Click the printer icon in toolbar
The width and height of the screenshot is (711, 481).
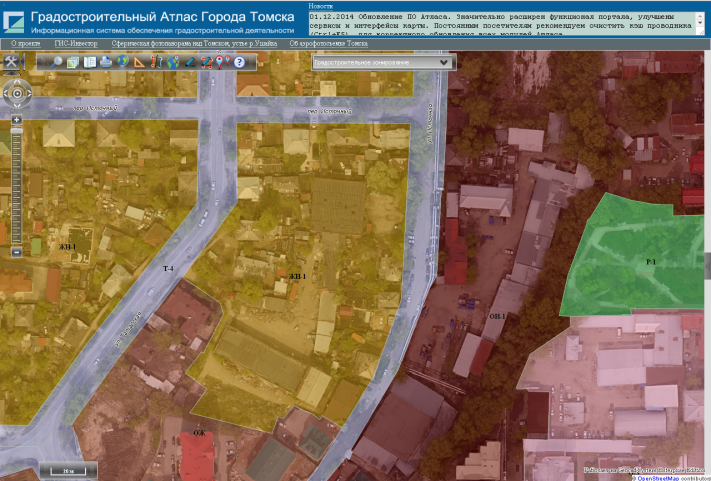point(106,62)
